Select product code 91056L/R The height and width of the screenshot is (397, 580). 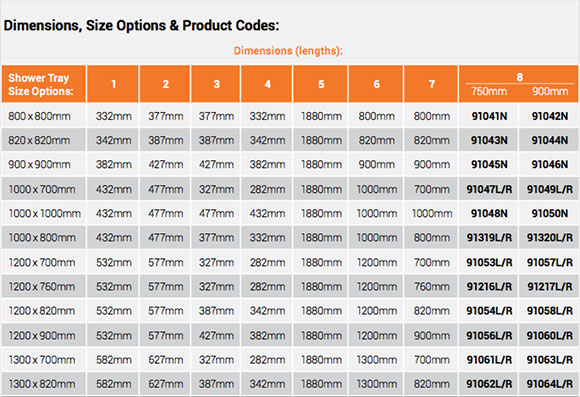pos(489,336)
